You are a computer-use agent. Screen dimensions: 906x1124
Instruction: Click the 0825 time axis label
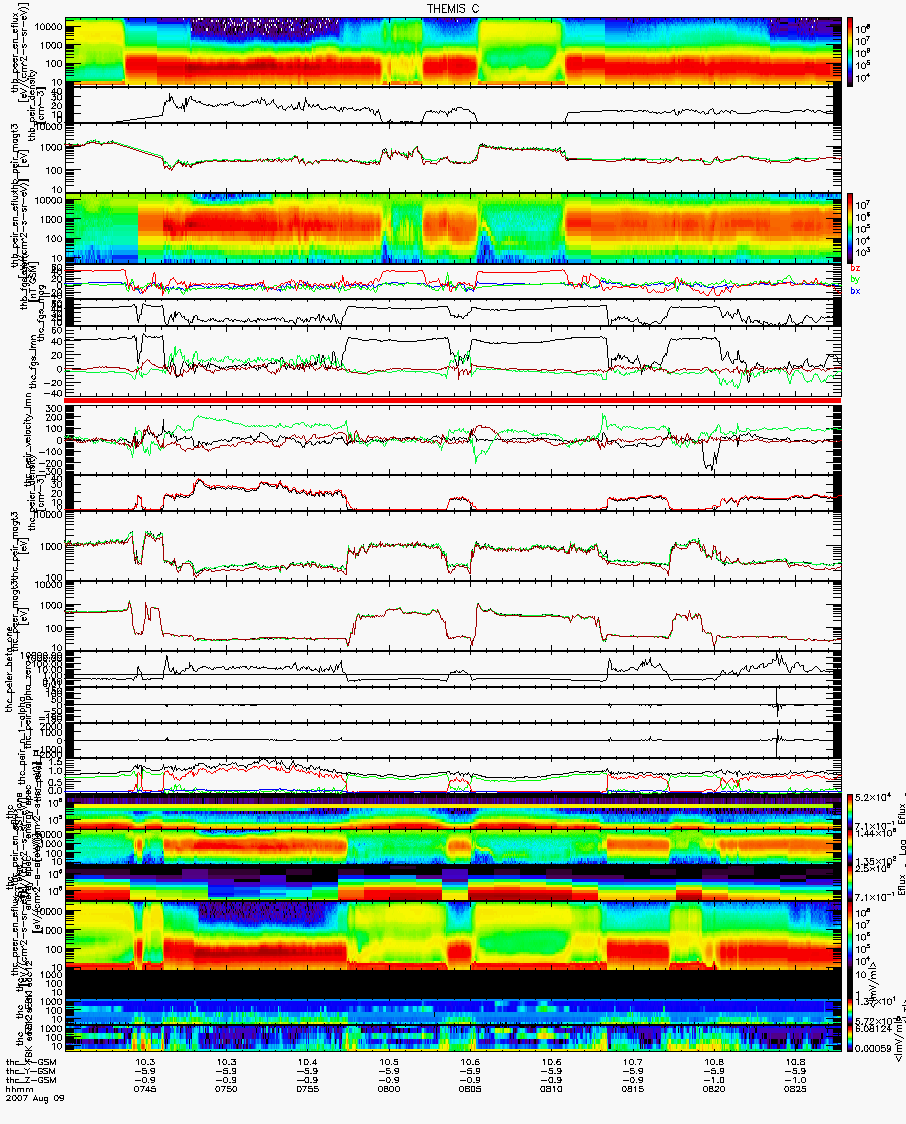tap(795, 1089)
